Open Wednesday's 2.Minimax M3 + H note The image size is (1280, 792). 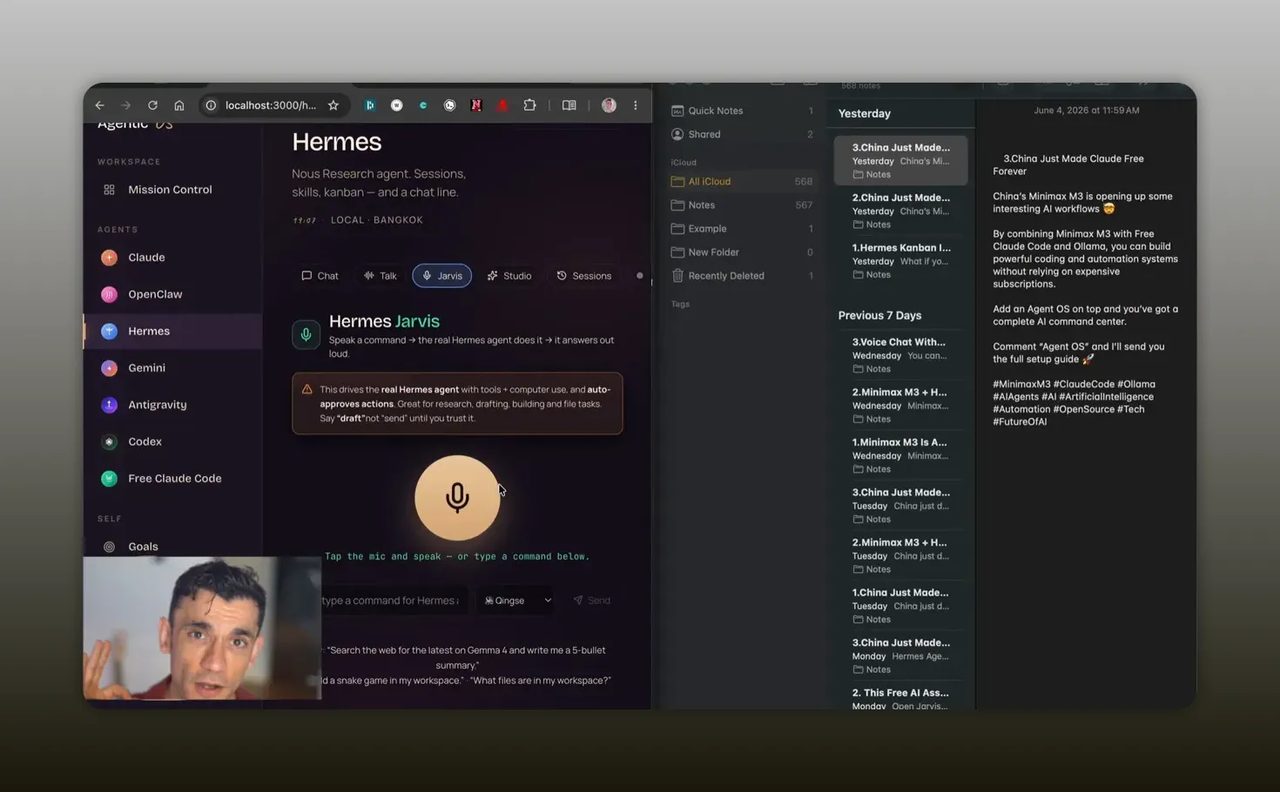coord(901,405)
